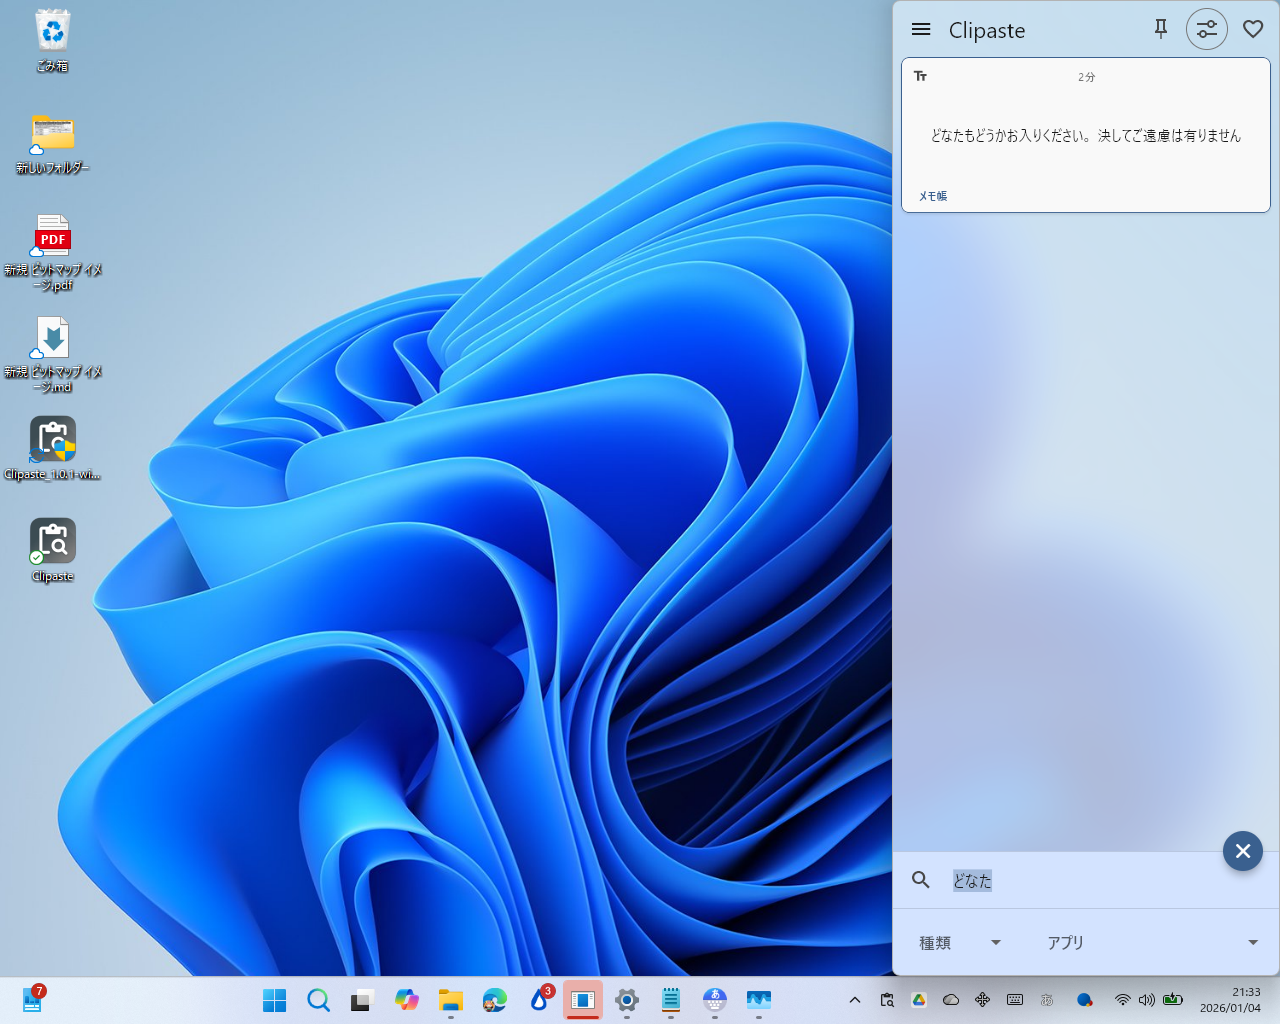
Task: Open Settings from the taskbar gear icon
Action: pos(626,999)
